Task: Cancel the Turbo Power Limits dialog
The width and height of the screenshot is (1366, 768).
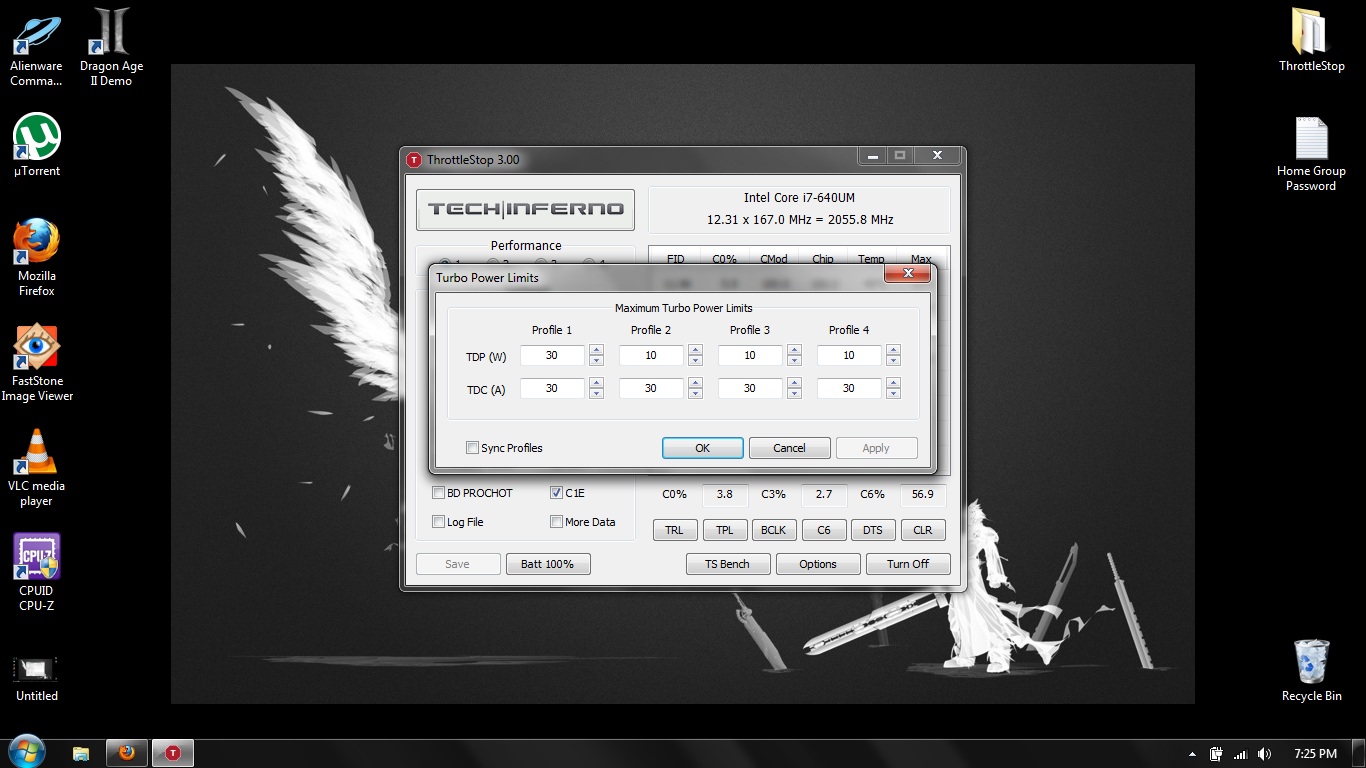Action: coord(789,448)
